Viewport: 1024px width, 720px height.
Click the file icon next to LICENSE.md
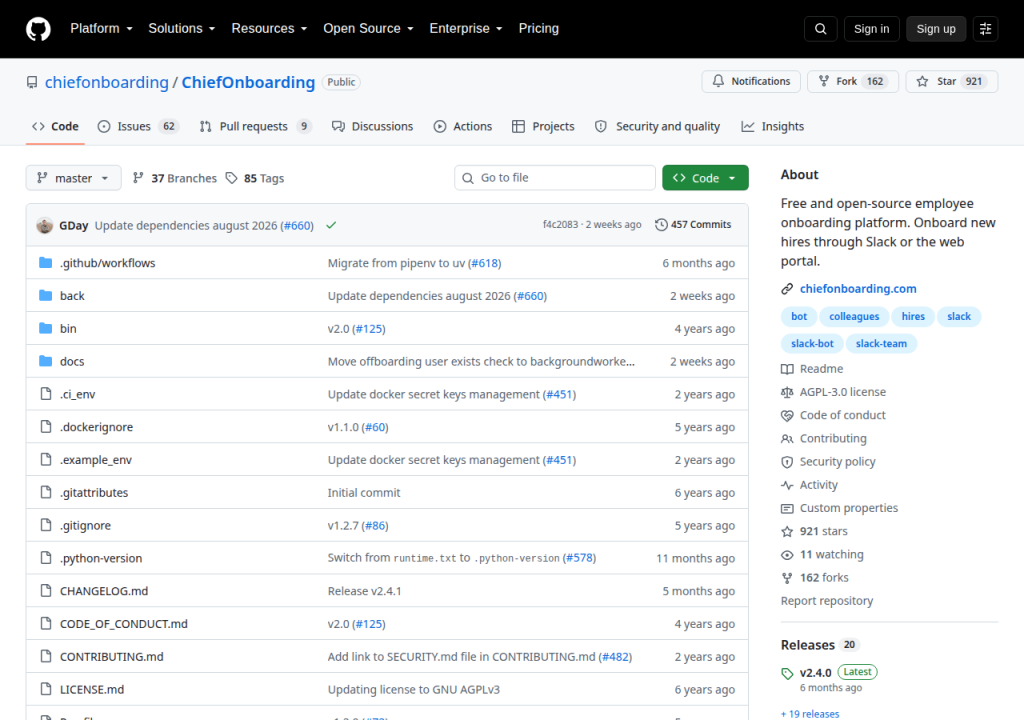click(46, 689)
